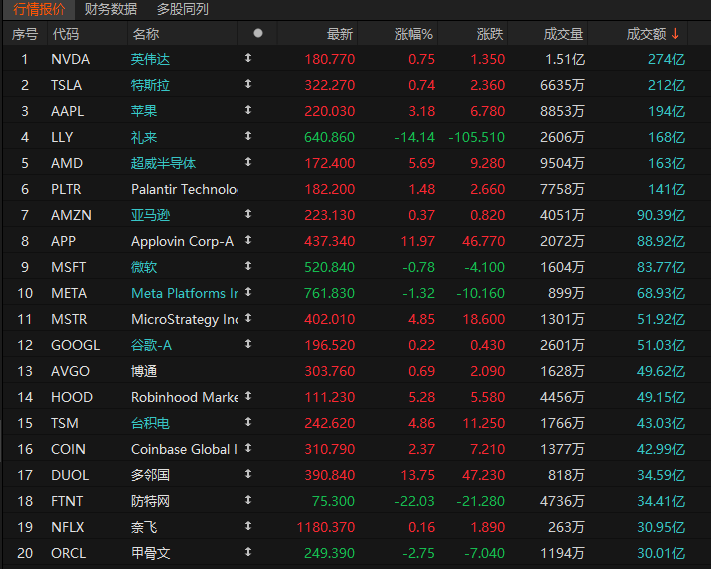Click the 最新 column header
This screenshot has width=711, height=569.
340,34
